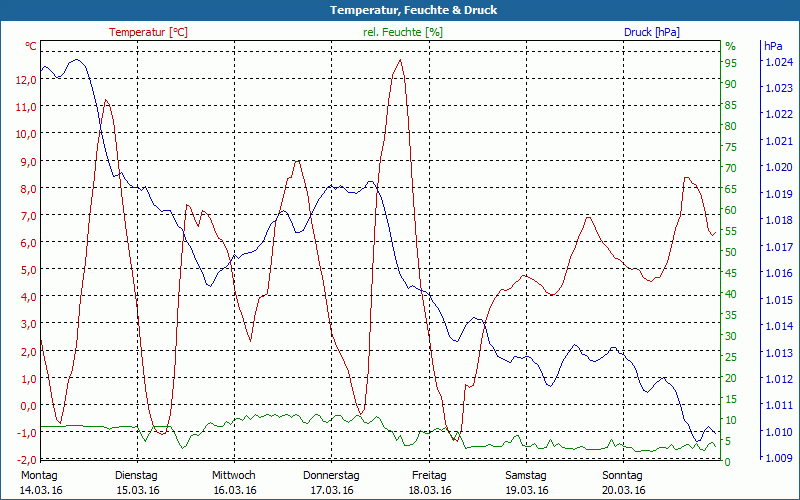Select the Donnerstag 17.03.16 date marker
Image resolution: width=800 pixels, height=500 pixels.
(332, 482)
